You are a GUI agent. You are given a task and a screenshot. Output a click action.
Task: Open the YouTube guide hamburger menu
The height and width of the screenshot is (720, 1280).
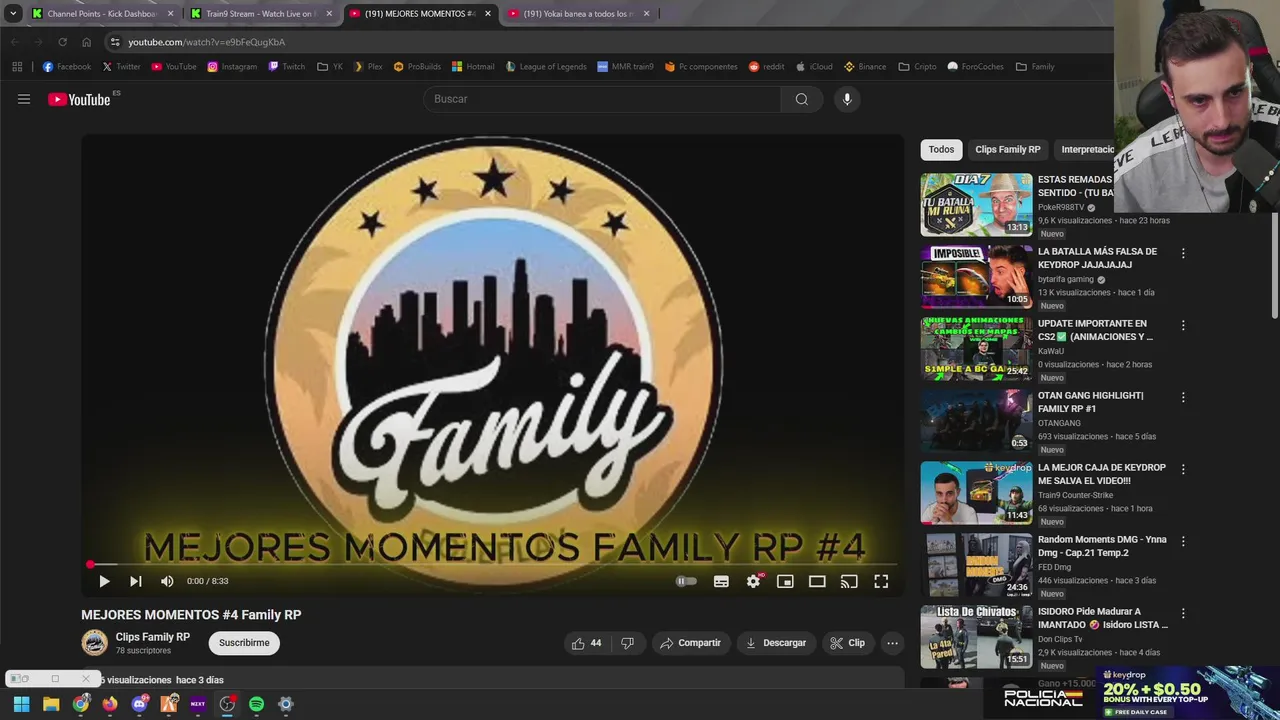(x=24, y=99)
